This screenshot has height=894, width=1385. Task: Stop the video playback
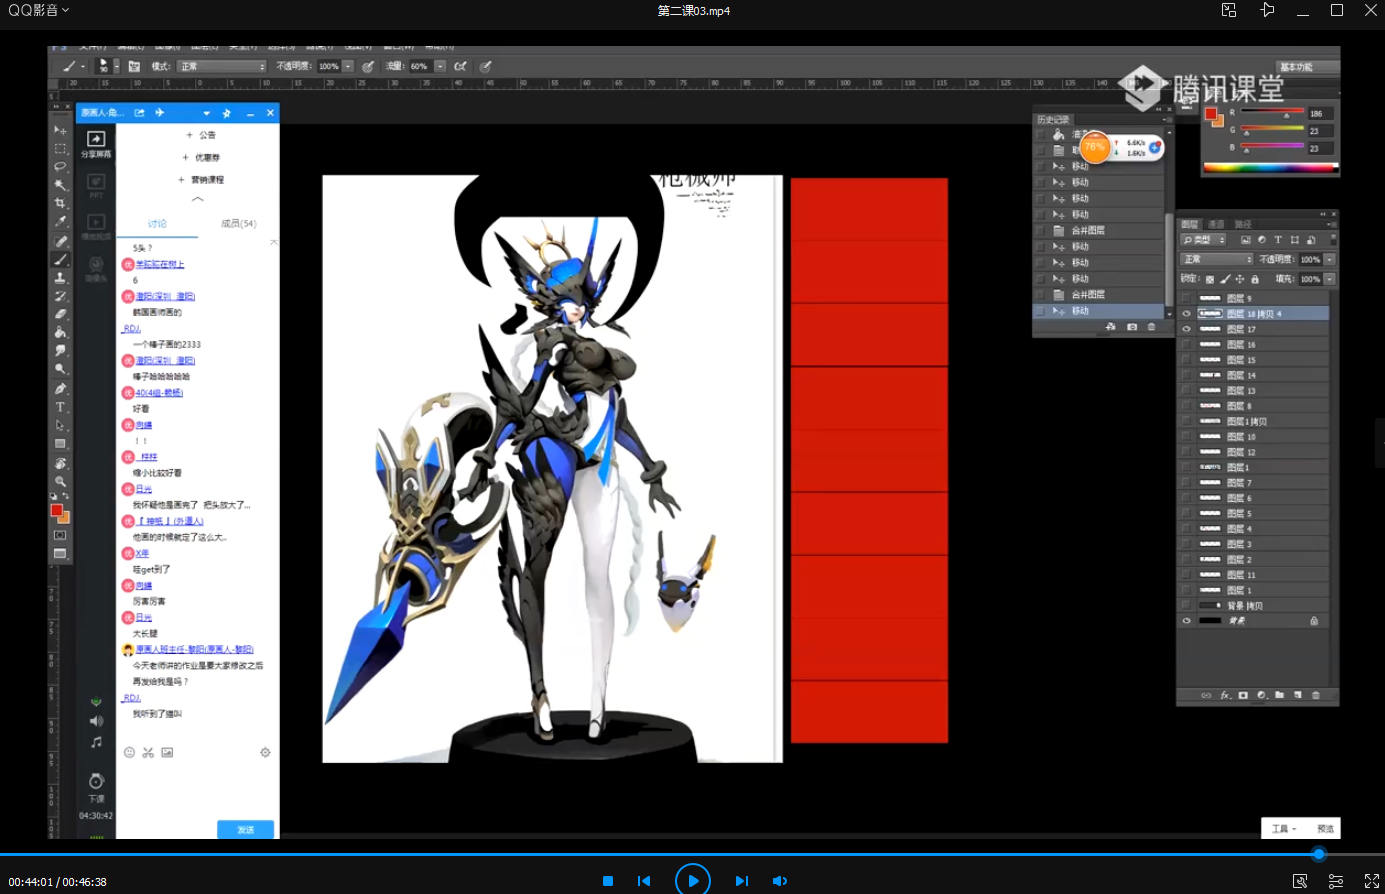tap(607, 881)
